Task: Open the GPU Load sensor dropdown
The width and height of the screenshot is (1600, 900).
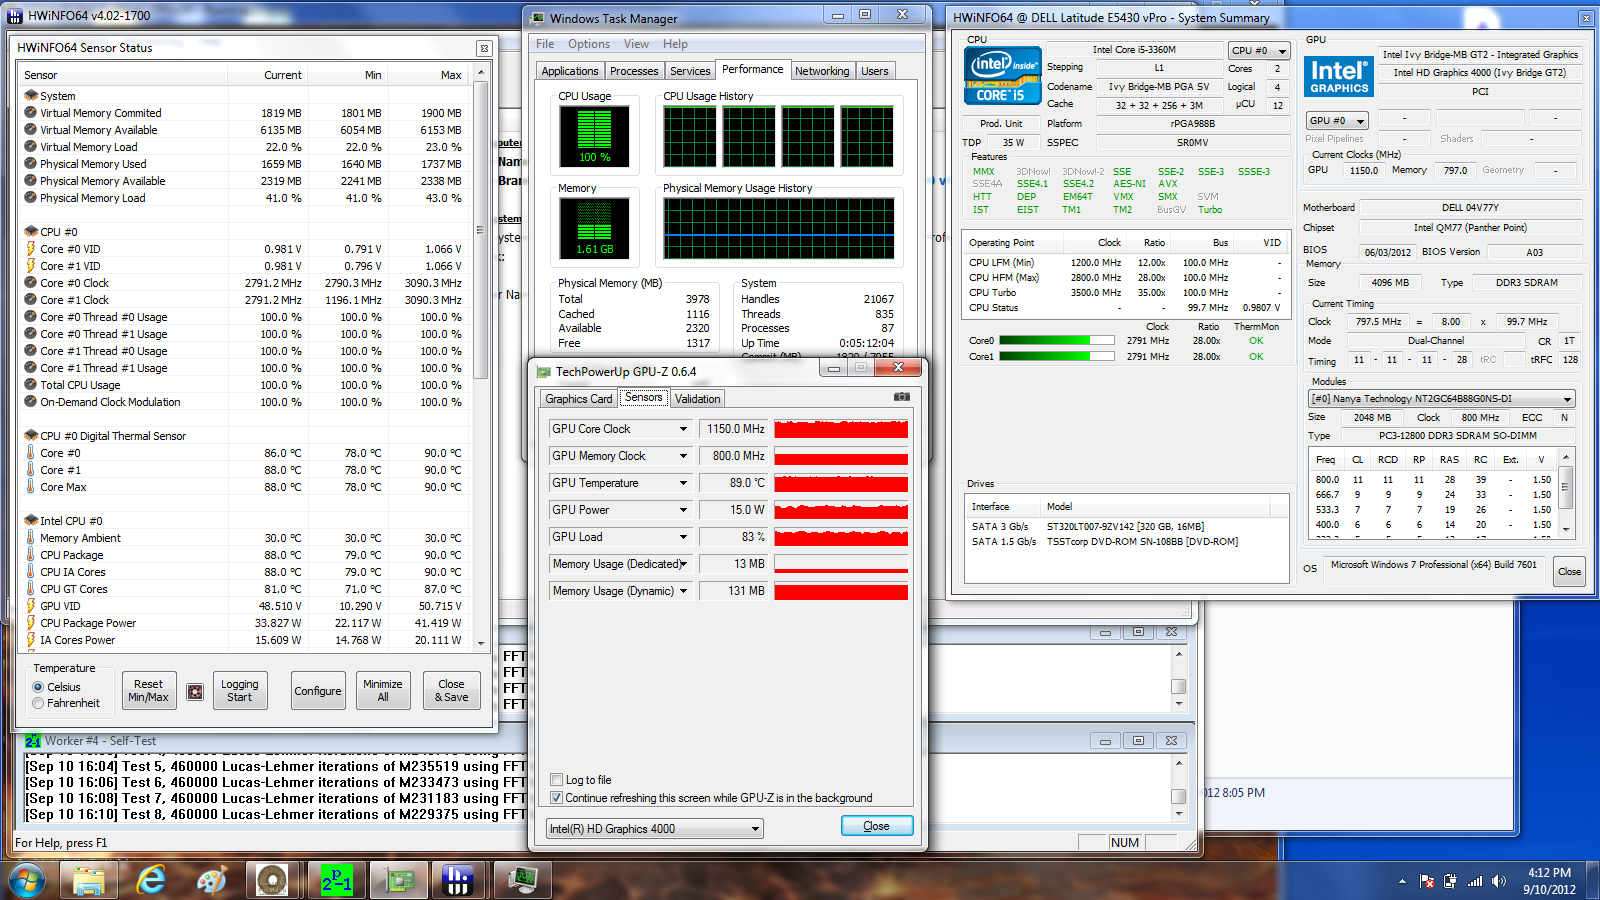Action: point(684,537)
